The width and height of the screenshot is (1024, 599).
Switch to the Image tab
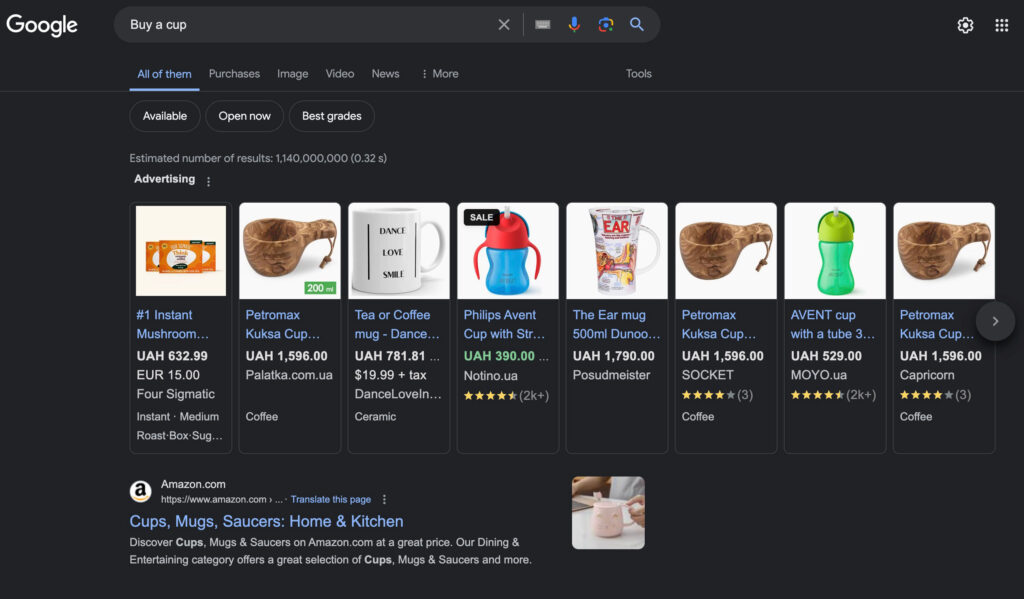[293, 74]
